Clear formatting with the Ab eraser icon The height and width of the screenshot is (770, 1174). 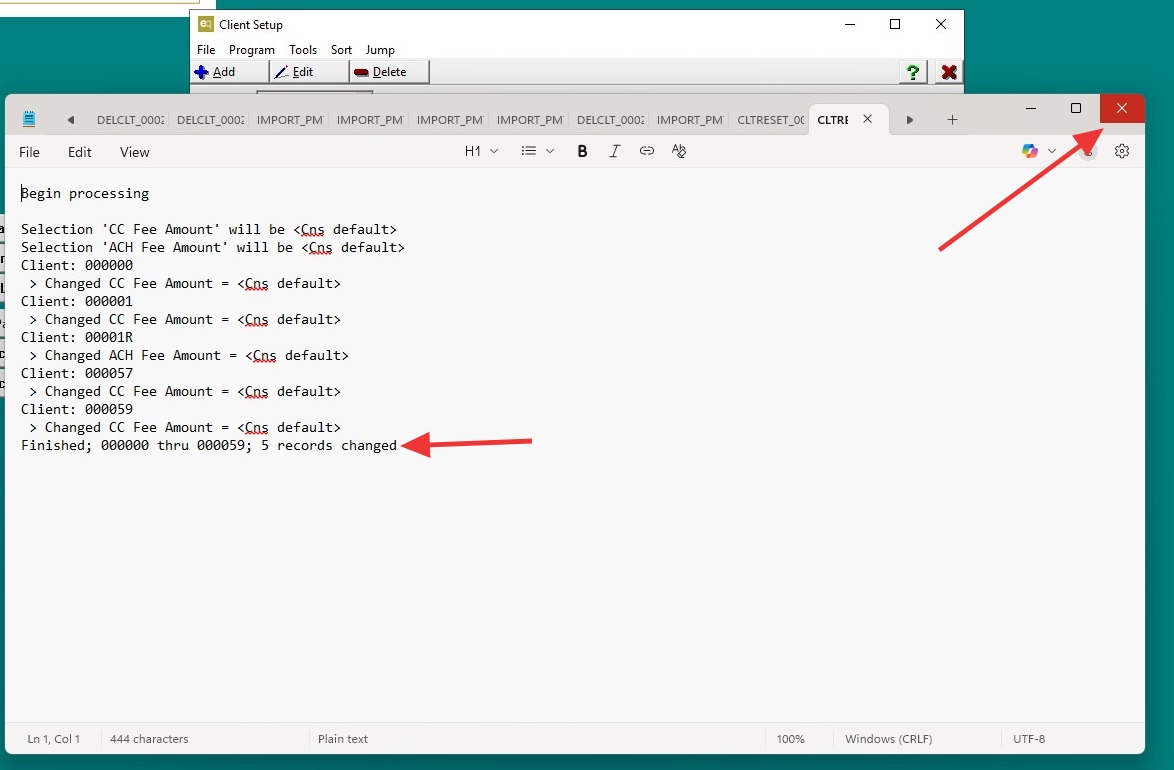point(679,151)
